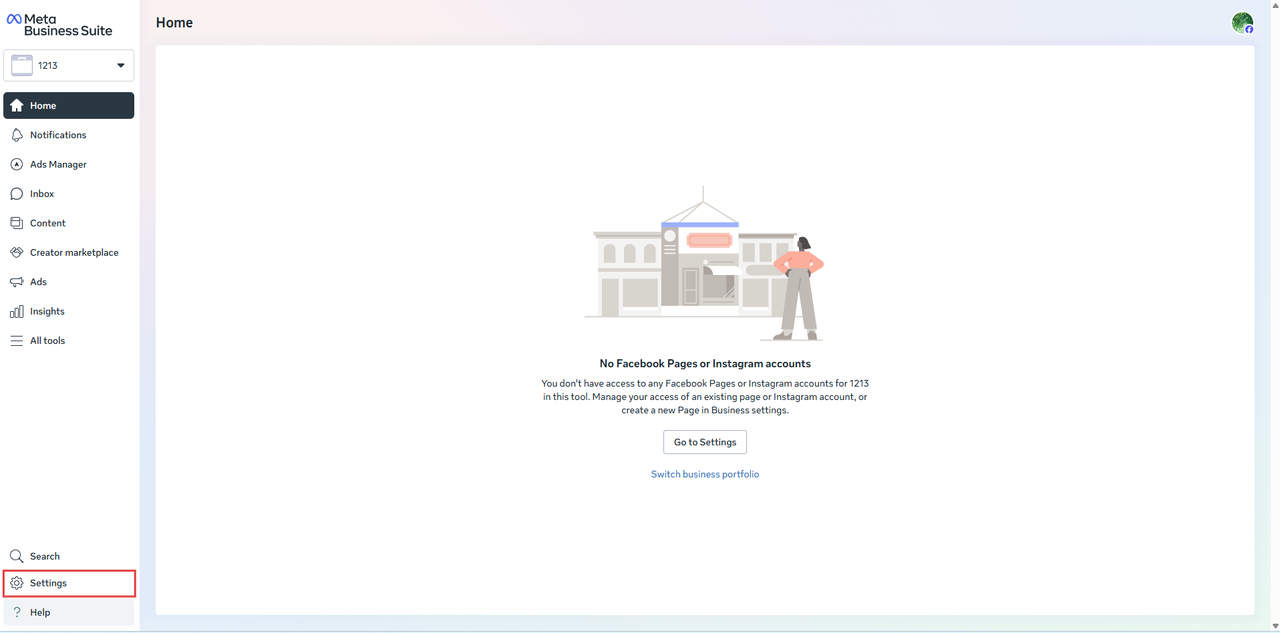Image resolution: width=1280 pixels, height=633 pixels.
Task: Click the Help question mark icon
Action: tap(16, 612)
